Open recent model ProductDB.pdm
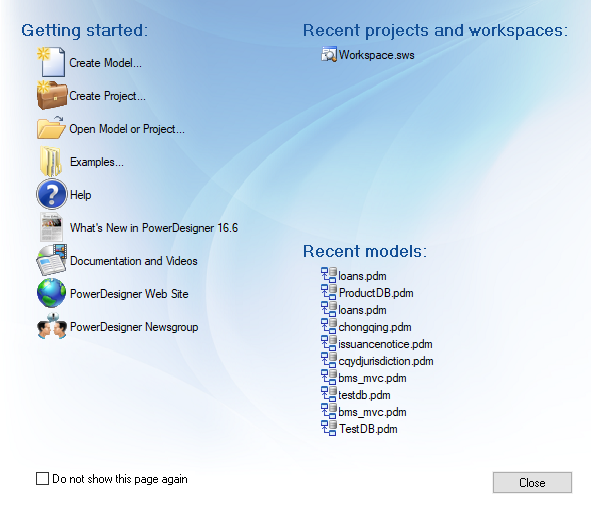Screen dimensions: 591x509 pos(376,293)
